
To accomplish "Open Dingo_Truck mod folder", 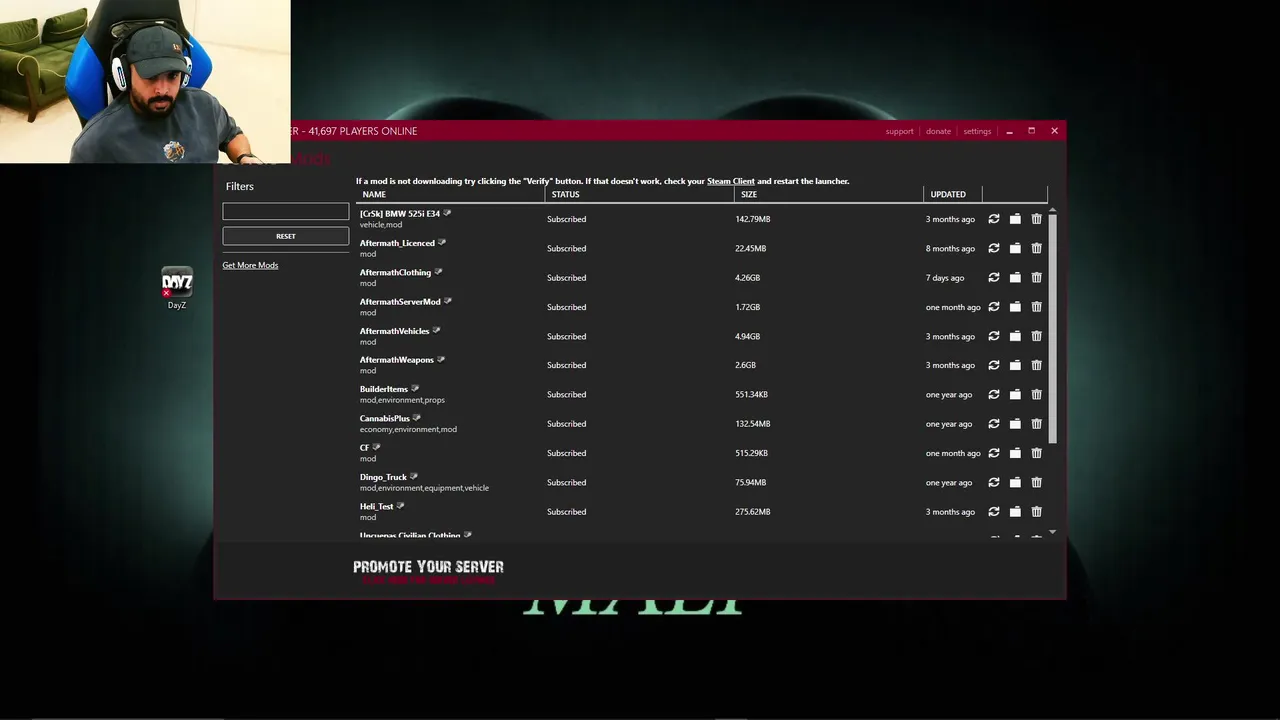I will [x=1015, y=482].
